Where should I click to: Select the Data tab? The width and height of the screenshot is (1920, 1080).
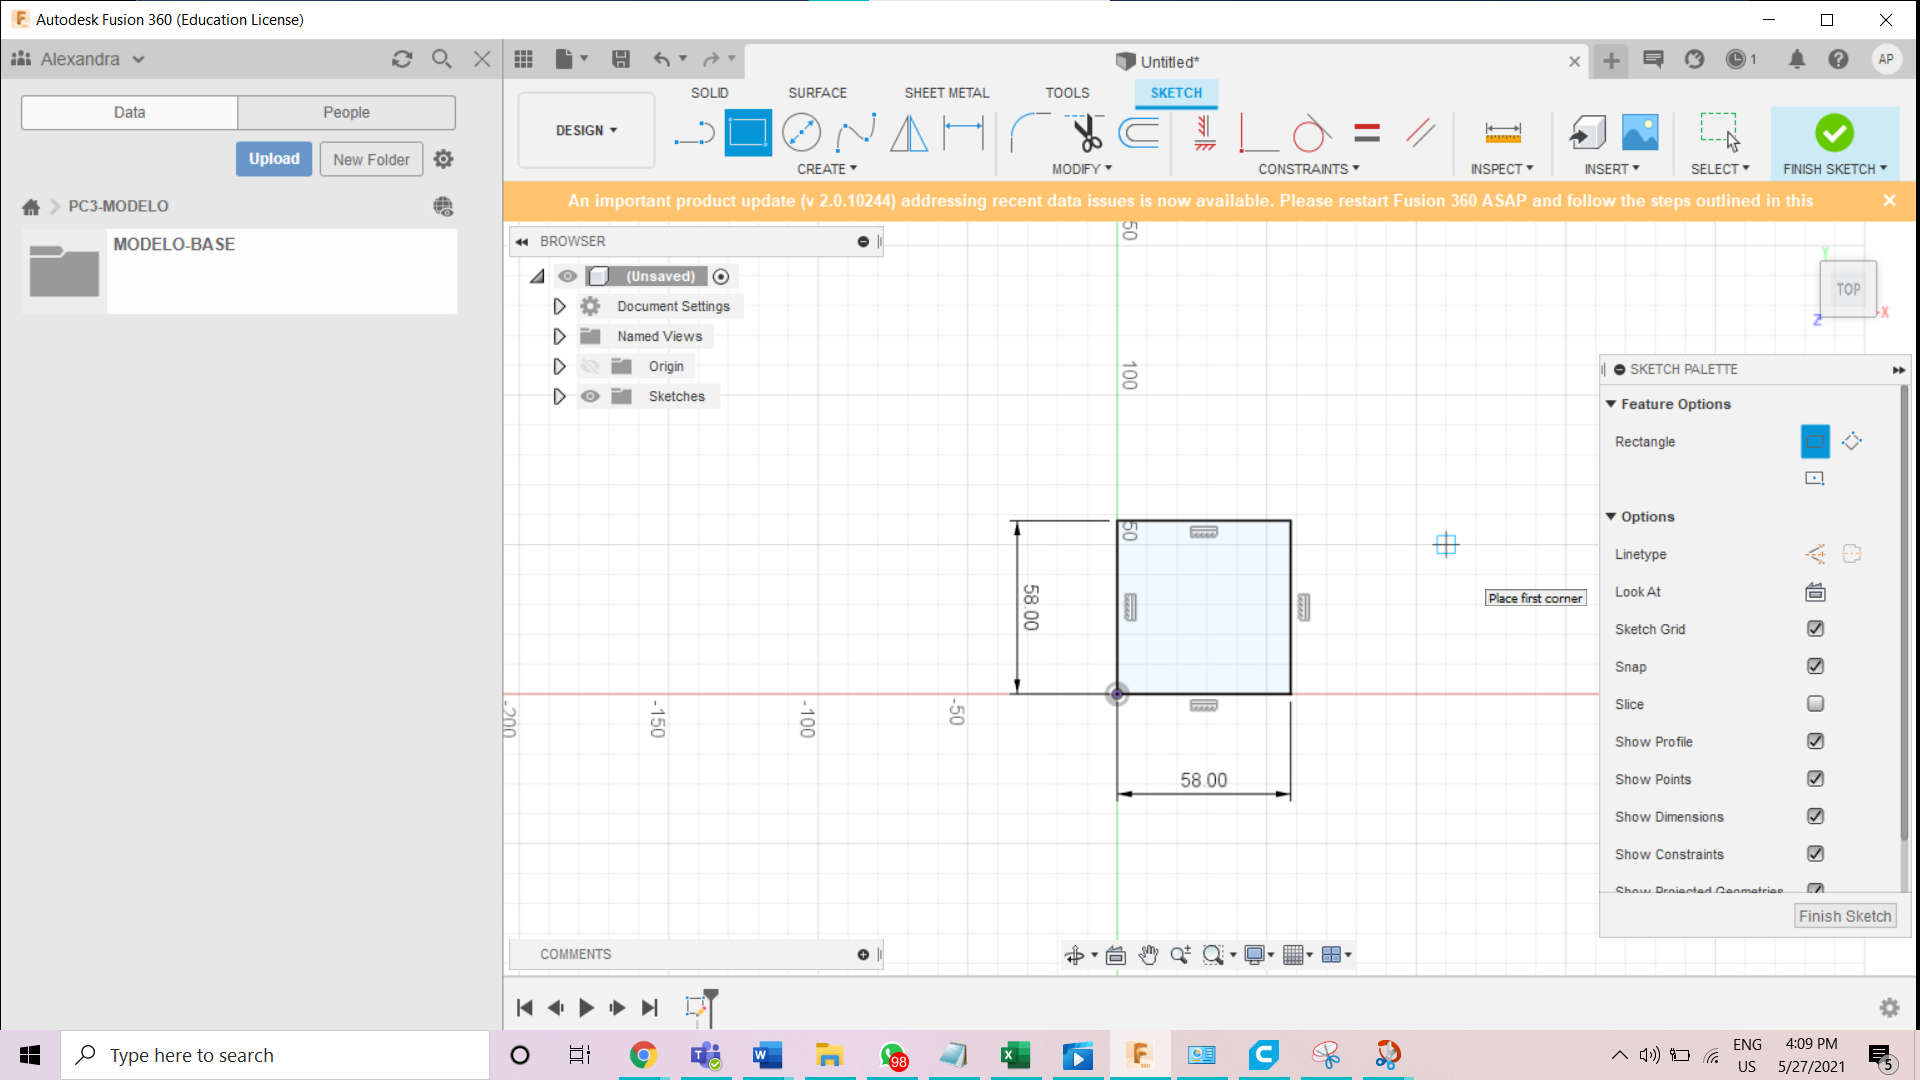[x=129, y=112]
